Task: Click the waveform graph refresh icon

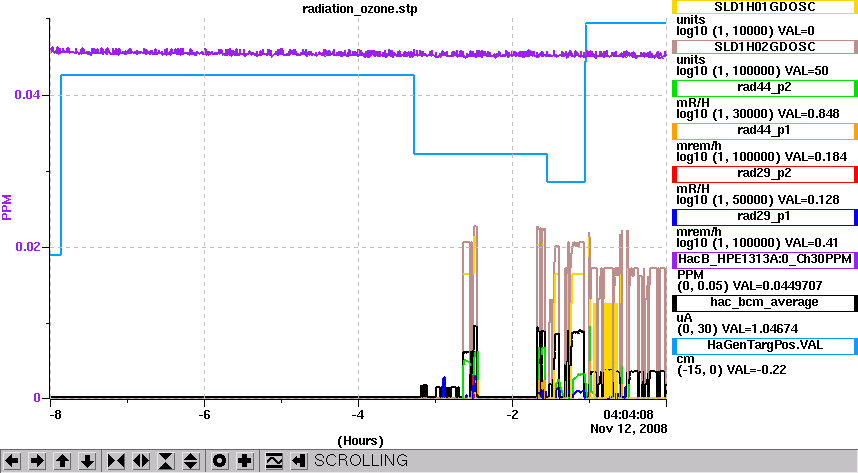Action: coord(274,461)
